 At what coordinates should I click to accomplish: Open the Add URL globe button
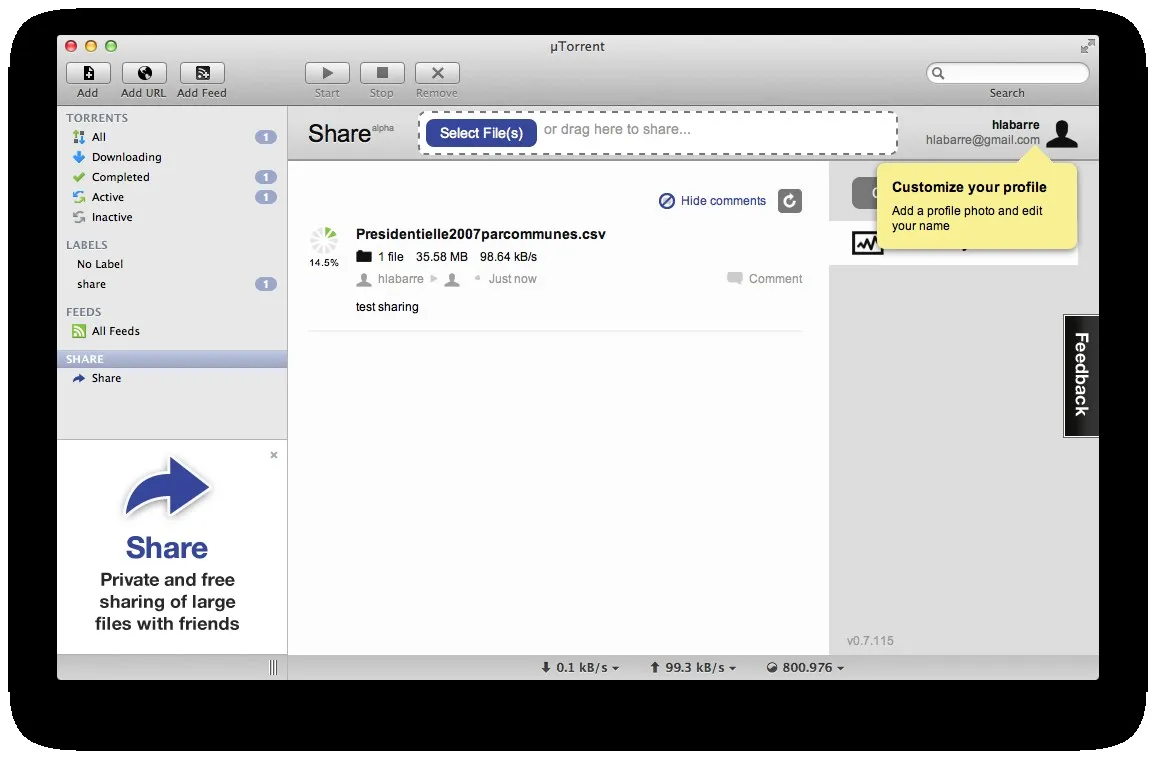144,73
